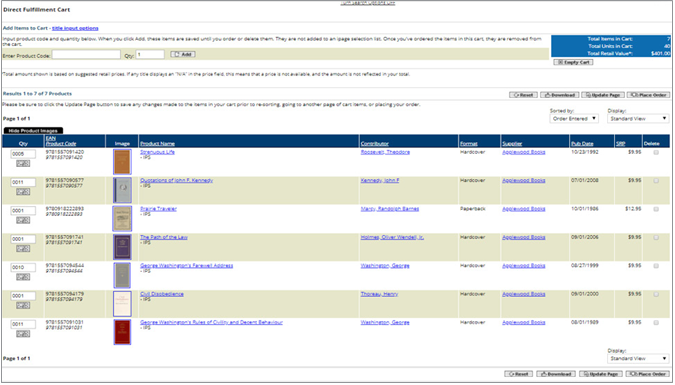Image resolution: width=675 pixels, height=385 pixels.
Task: Click quantity field for Civil Disobedience
Action: pyautogui.click(x=23, y=296)
